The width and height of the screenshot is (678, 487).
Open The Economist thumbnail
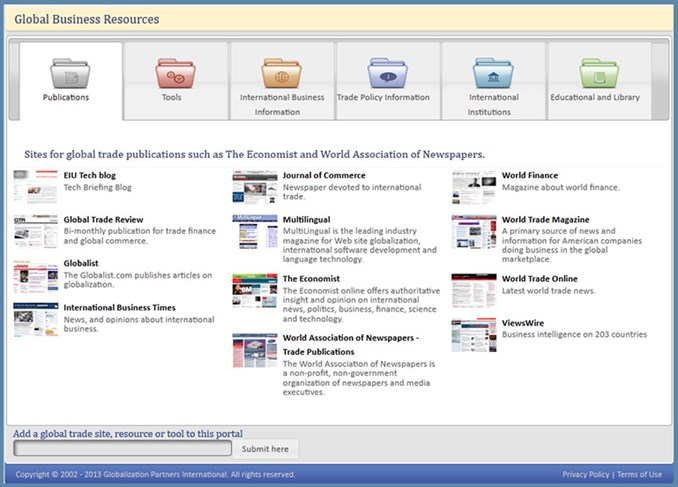click(255, 291)
